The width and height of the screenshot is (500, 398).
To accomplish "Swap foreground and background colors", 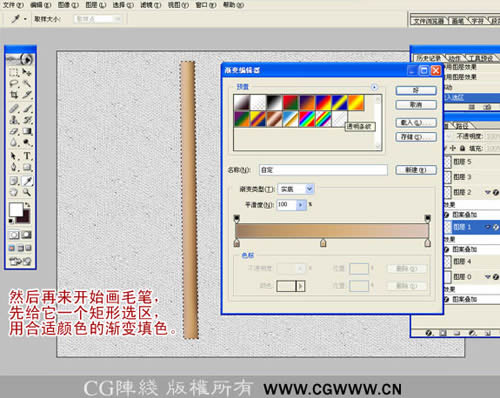I will pyautogui.click(x=27, y=205).
